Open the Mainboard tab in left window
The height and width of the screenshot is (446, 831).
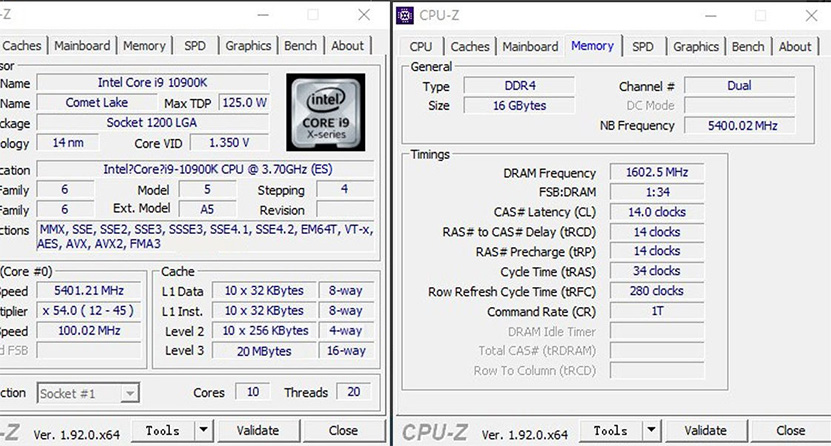pos(82,46)
